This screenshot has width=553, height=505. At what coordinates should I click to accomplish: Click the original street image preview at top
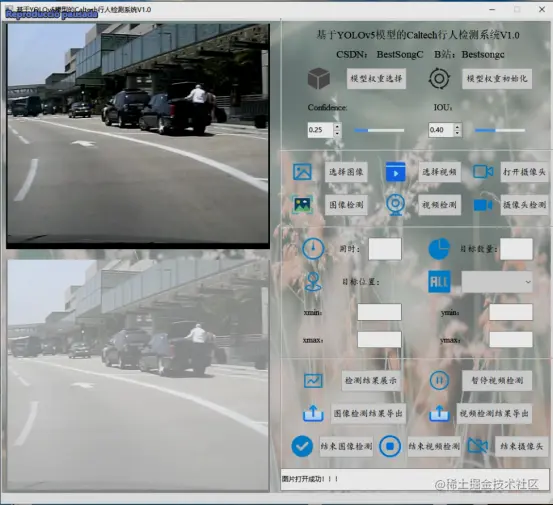coord(138,136)
